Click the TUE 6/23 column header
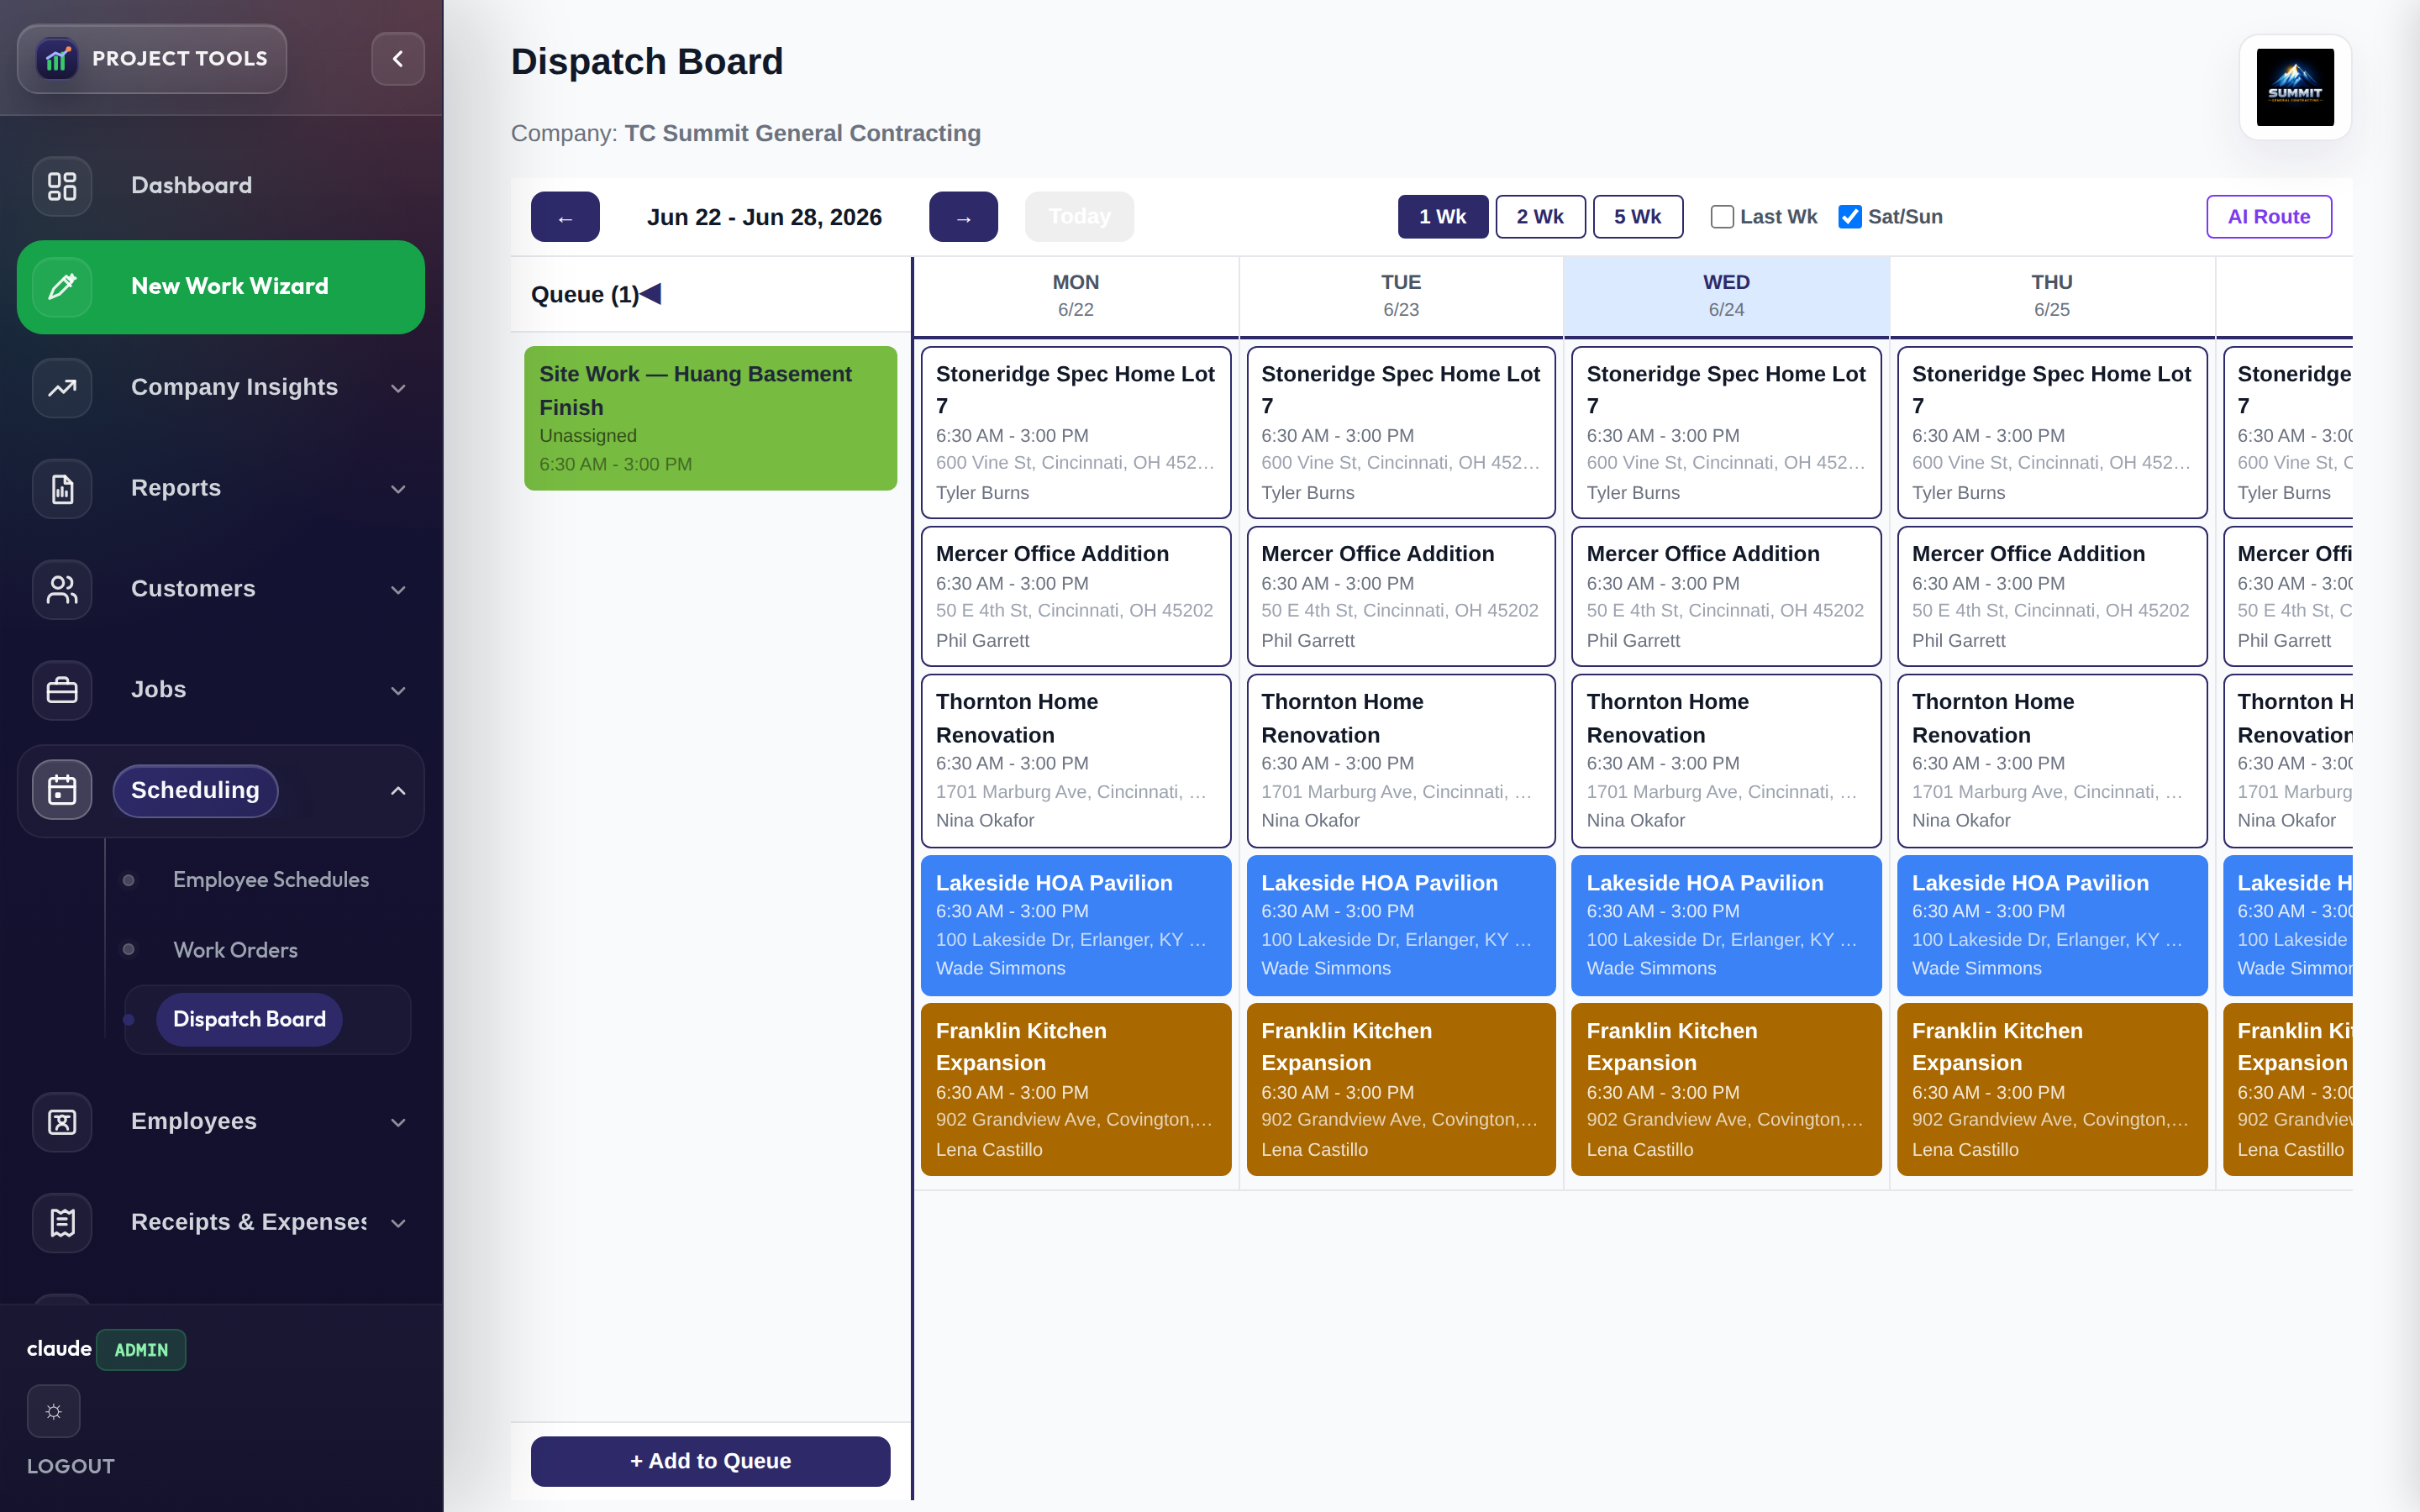This screenshot has width=2420, height=1512. tap(1401, 296)
